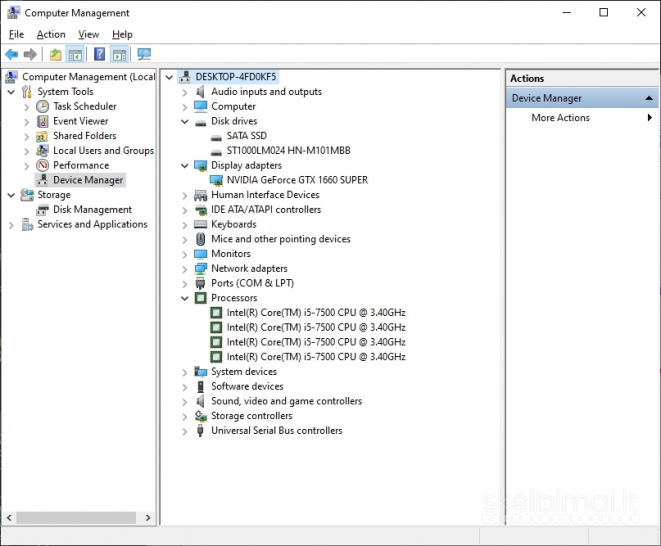
Task: Toggle Show/Hide Action Pane toolbar icon
Action: pyautogui.click(x=119, y=54)
